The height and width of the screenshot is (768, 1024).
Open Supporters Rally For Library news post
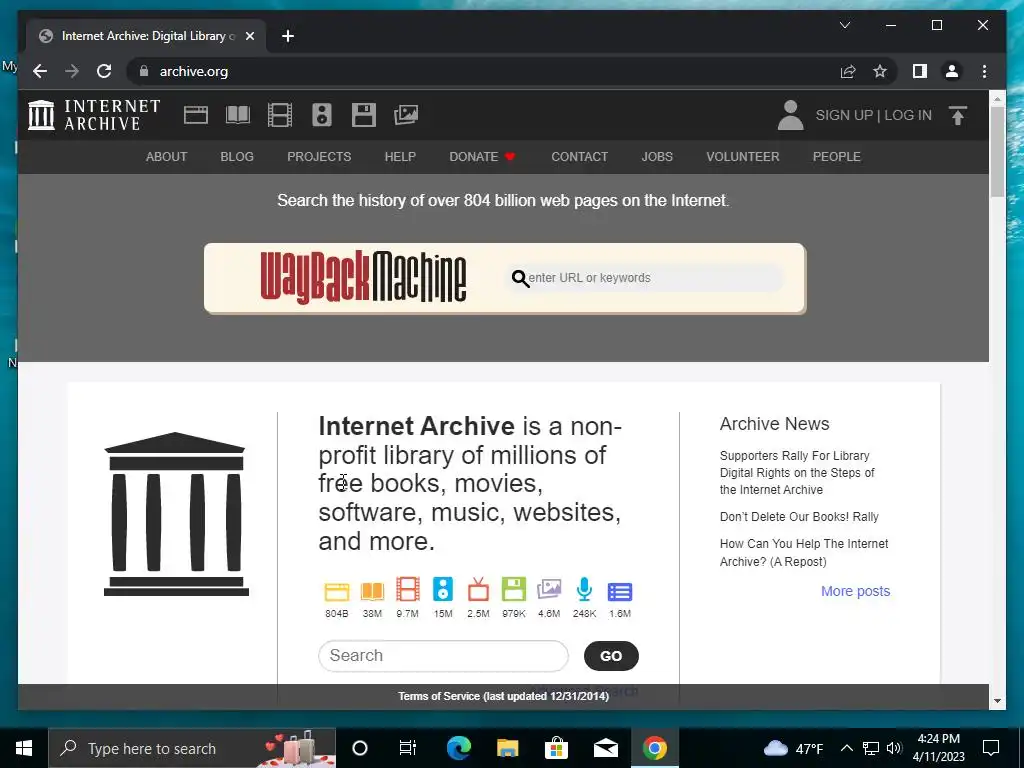coord(797,472)
